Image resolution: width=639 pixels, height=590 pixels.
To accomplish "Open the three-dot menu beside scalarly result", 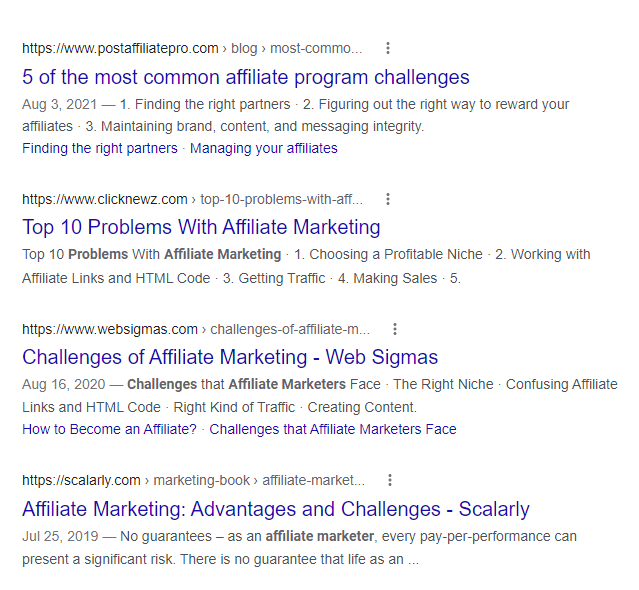I will [x=390, y=480].
